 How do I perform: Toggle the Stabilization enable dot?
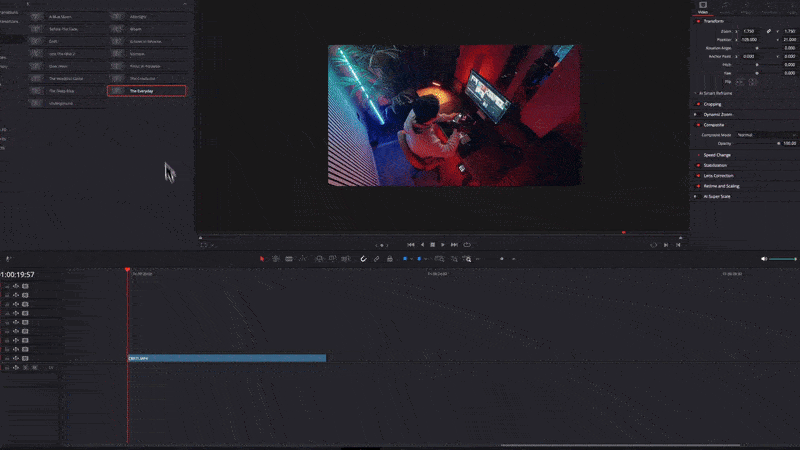(697, 165)
